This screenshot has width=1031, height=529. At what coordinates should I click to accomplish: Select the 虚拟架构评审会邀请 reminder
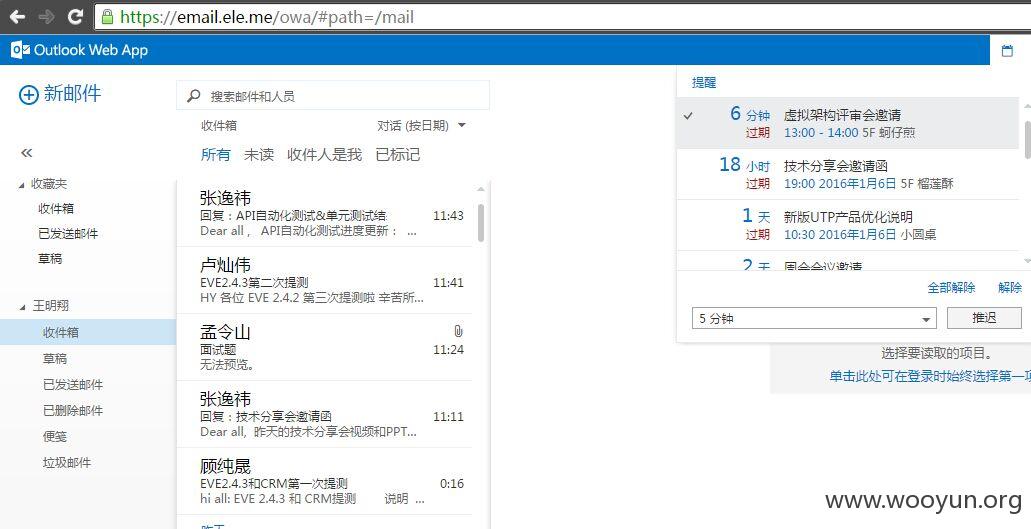pyautogui.click(x=848, y=123)
